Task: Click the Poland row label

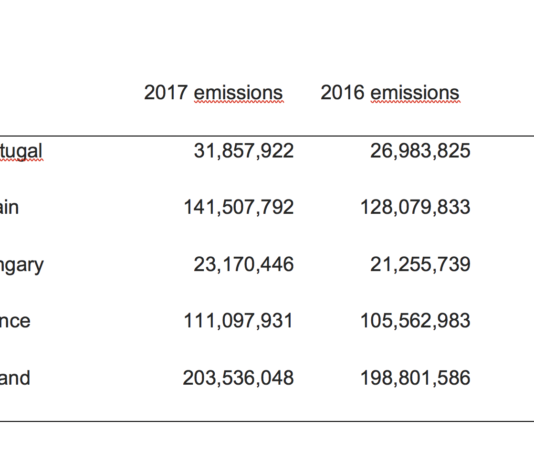Action: [15, 378]
